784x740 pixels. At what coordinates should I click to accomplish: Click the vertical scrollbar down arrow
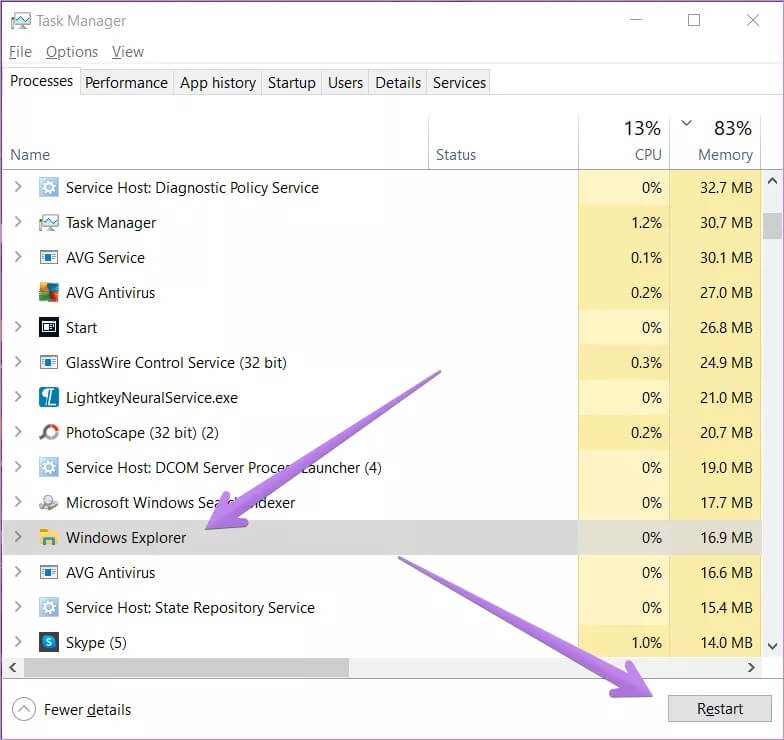[x=772, y=646]
